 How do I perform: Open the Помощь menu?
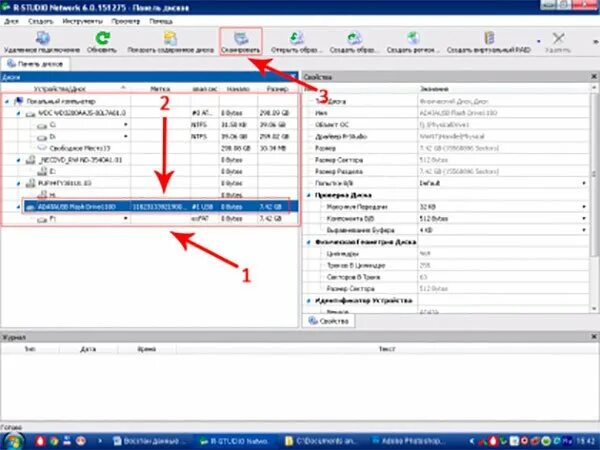click(x=161, y=21)
